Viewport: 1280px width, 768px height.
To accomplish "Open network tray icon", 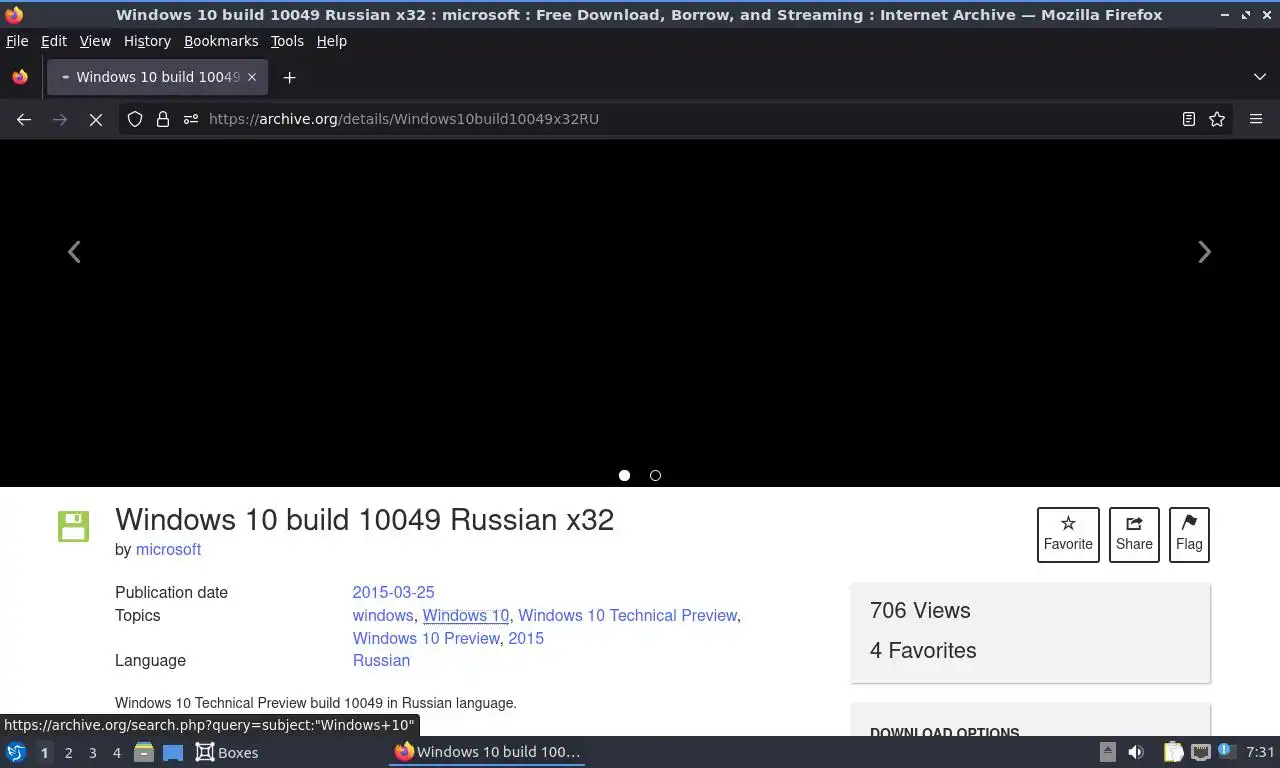I will pyautogui.click(x=1200, y=752).
